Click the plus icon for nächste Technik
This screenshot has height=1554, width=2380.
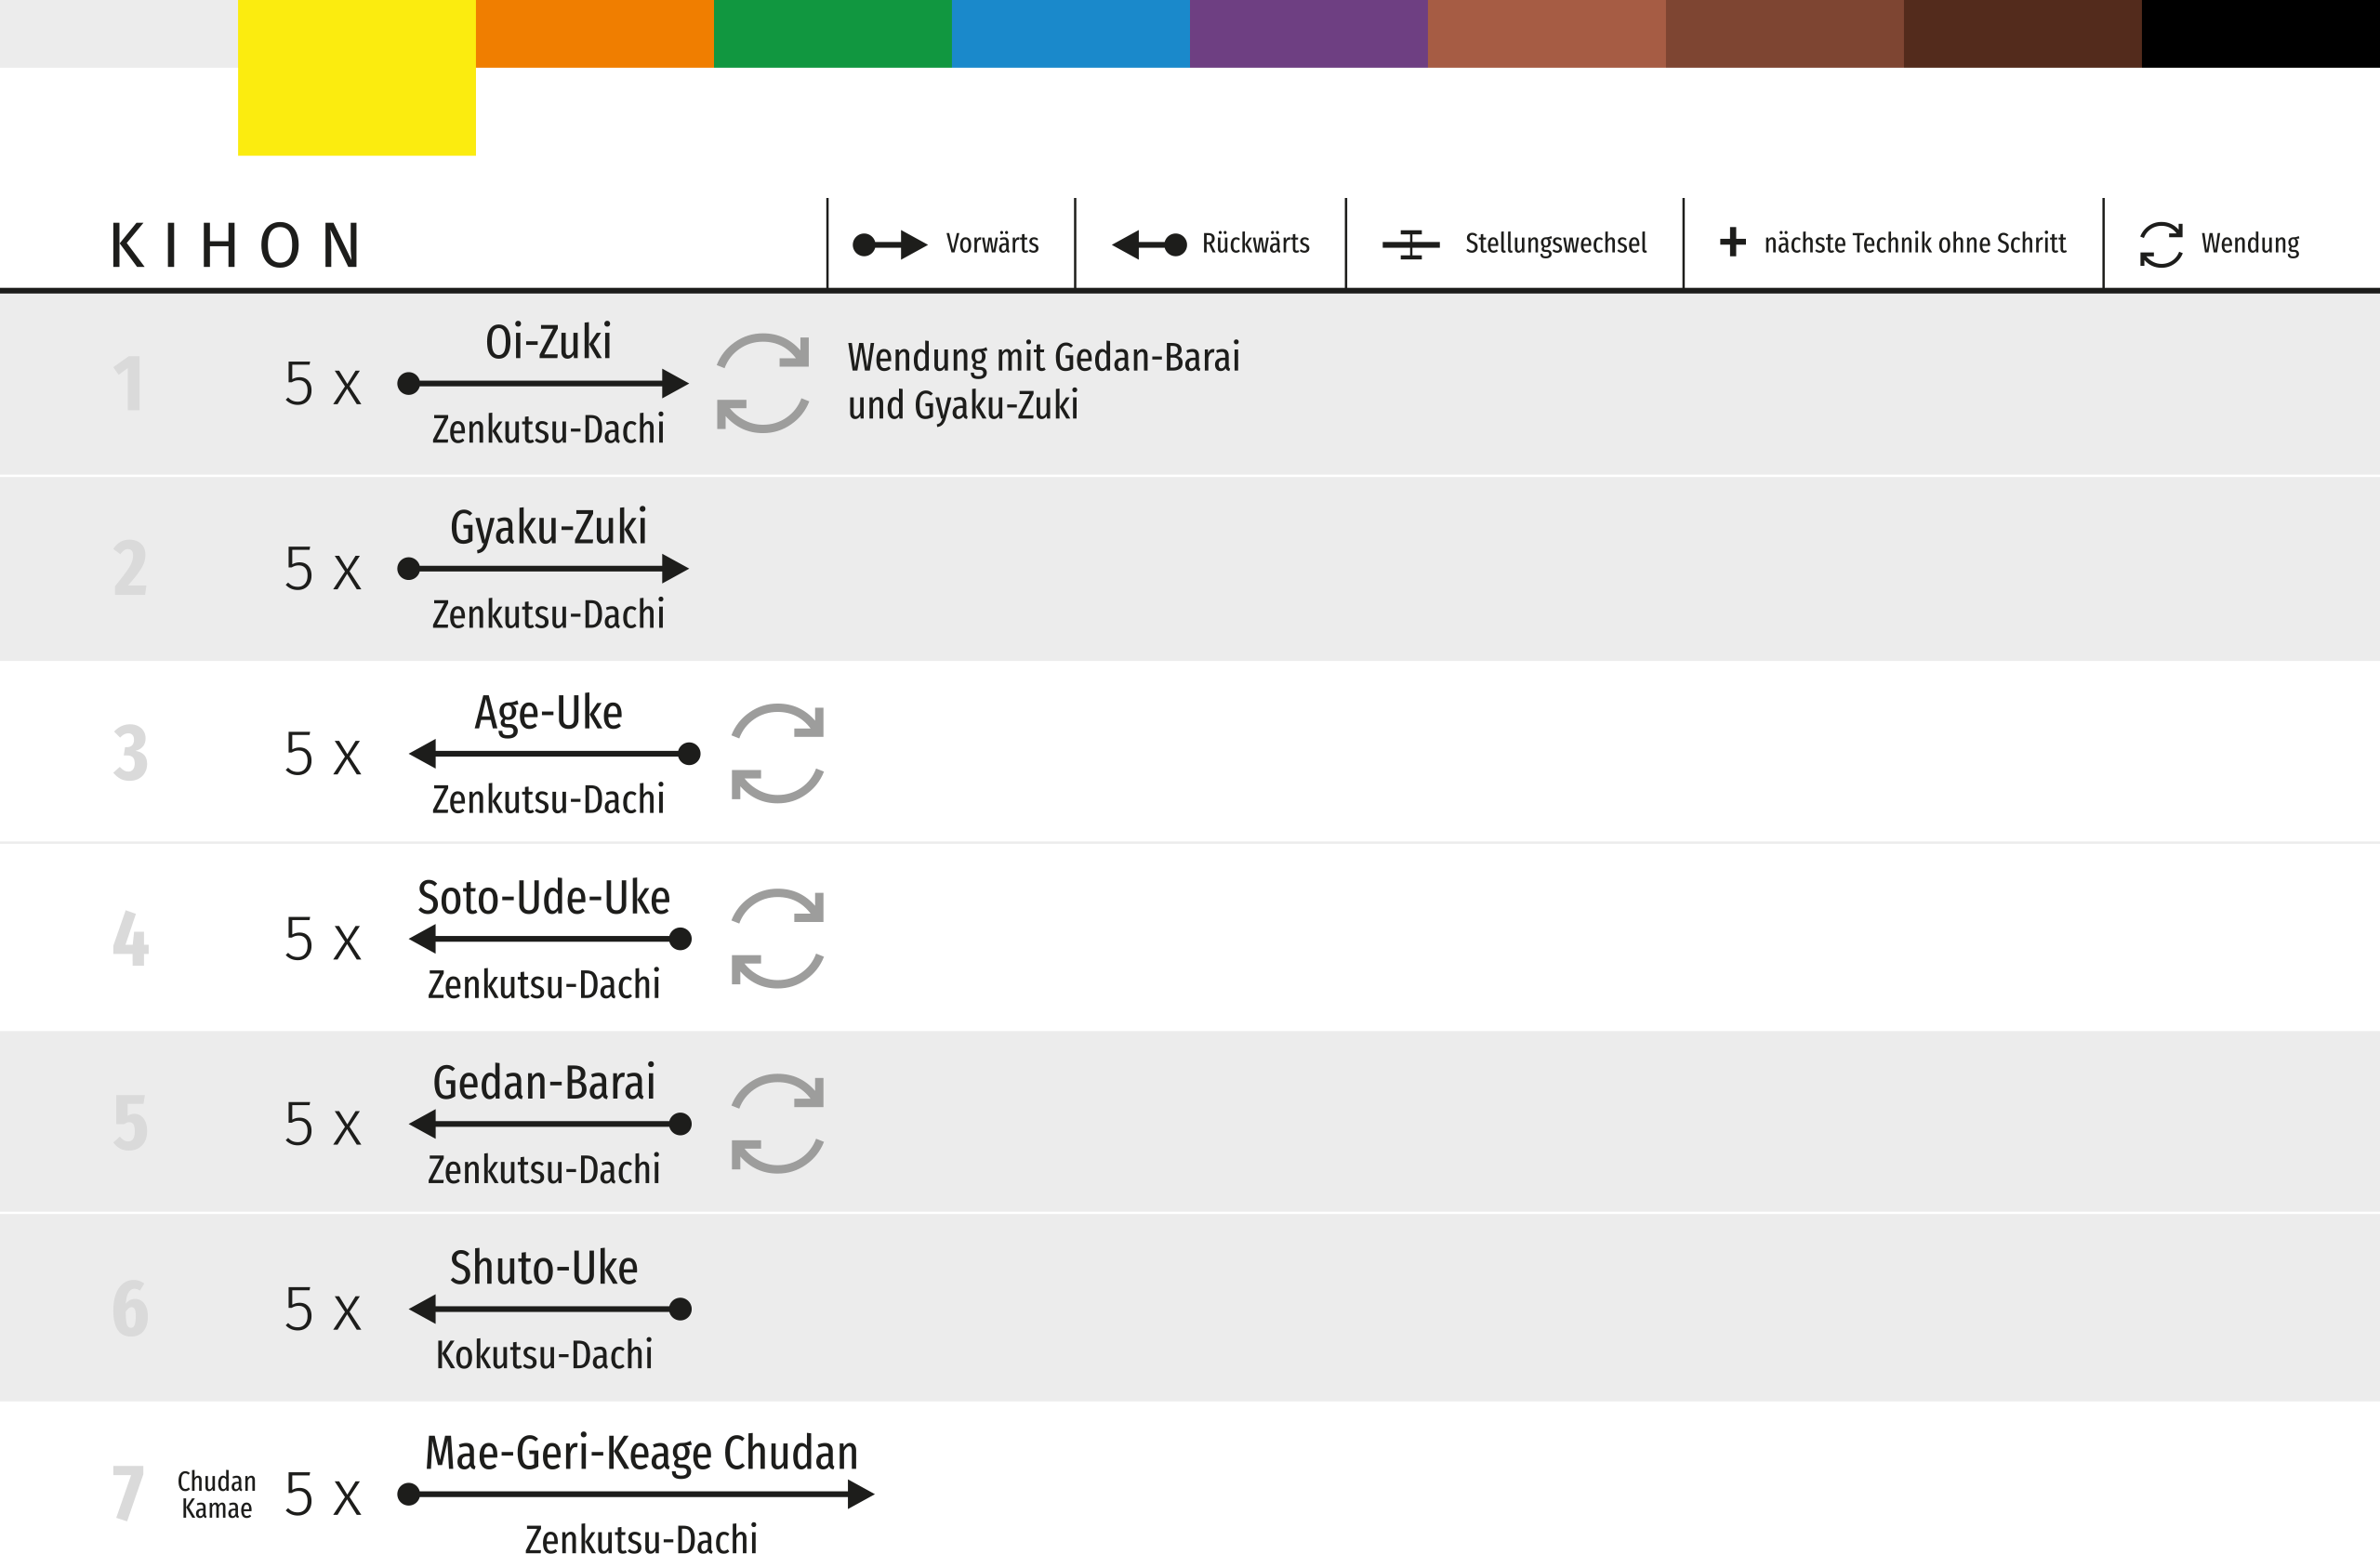1732,242
